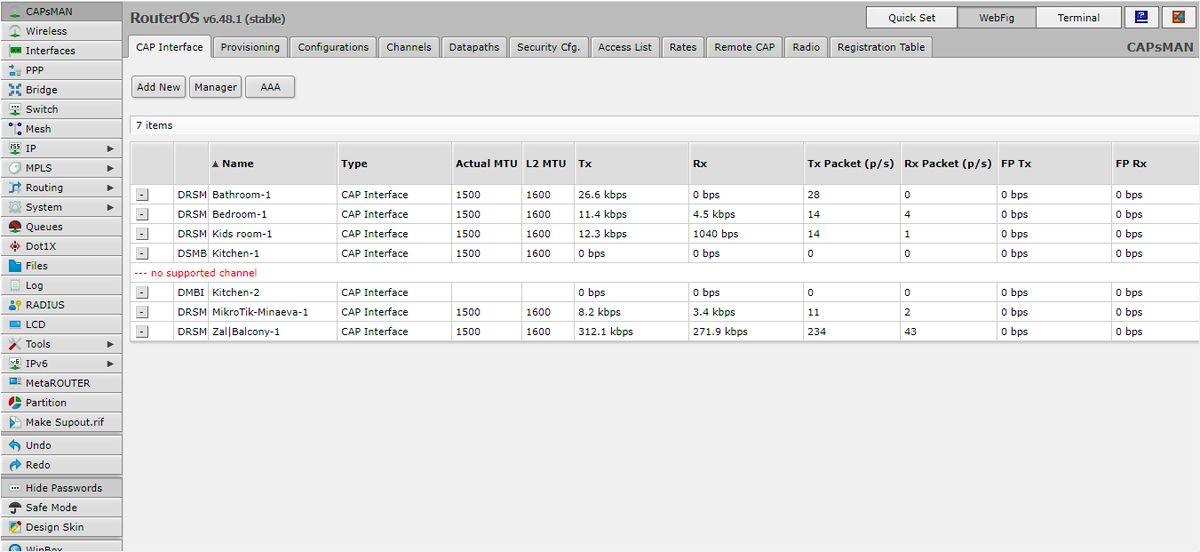1200x552 pixels.
Task: Click the Safe Mode umbrella icon
Action: coord(15,508)
